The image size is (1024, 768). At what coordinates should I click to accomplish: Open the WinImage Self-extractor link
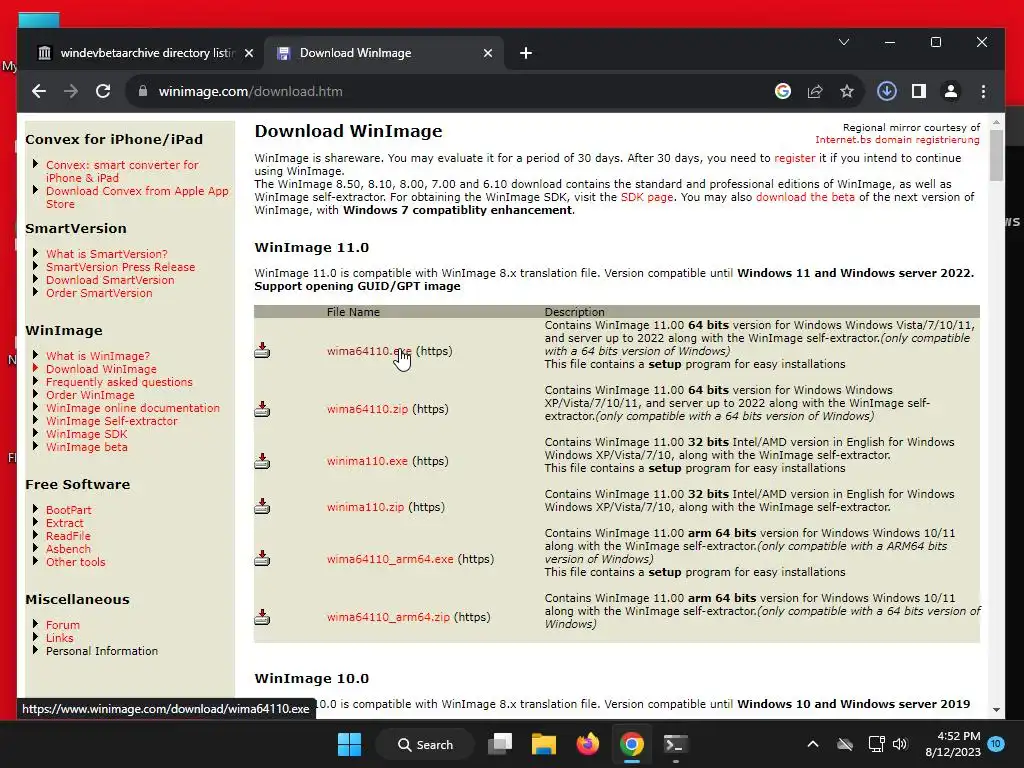(x=112, y=421)
